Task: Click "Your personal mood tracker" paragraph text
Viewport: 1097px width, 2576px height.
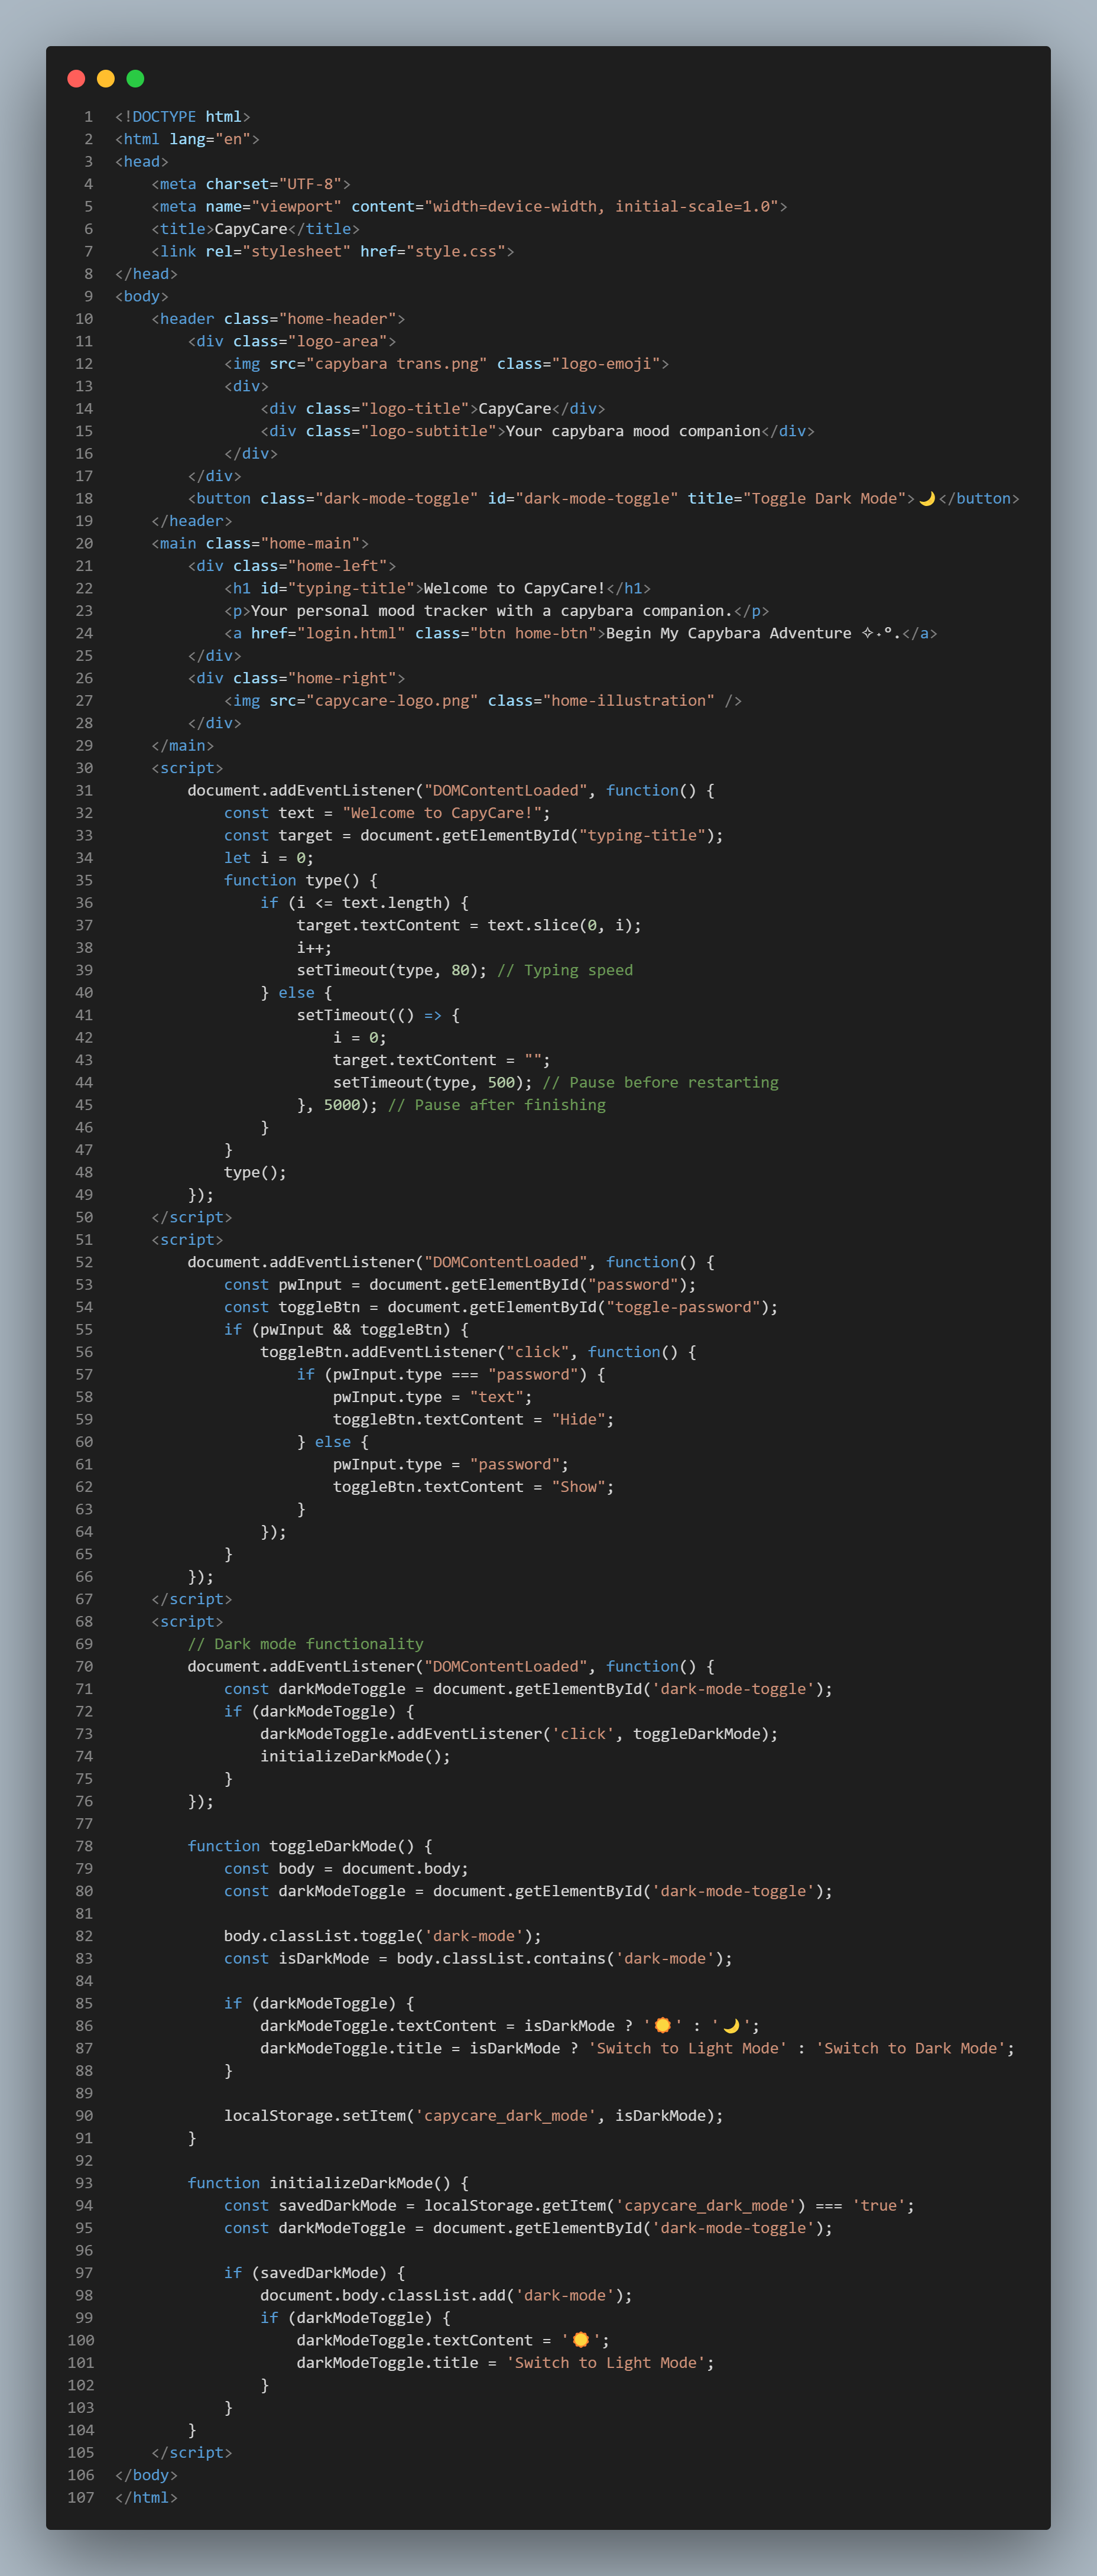Action: pyautogui.click(x=492, y=611)
